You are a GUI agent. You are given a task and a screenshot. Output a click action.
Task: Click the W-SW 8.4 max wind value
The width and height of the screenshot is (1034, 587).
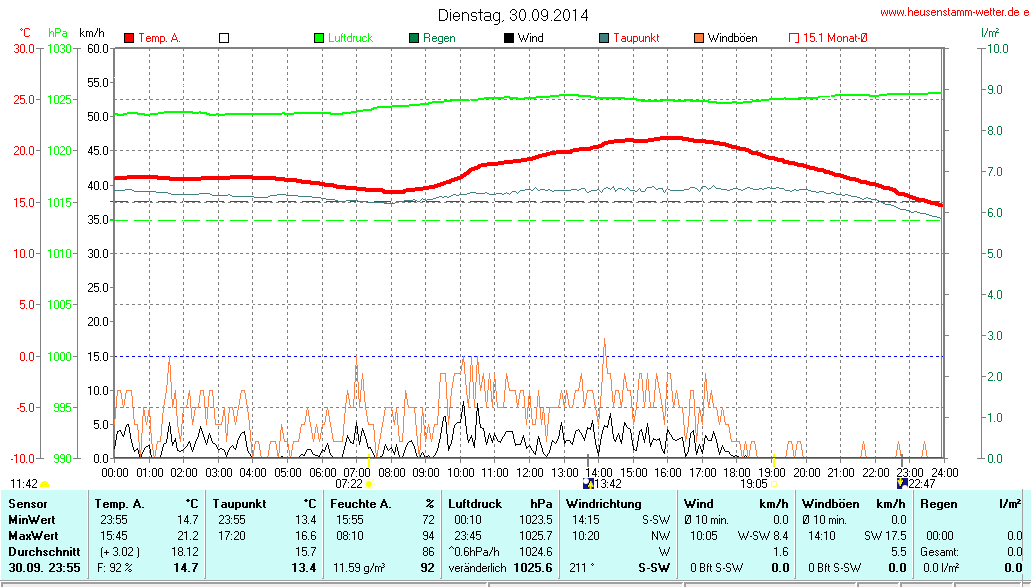tap(762, 536)
